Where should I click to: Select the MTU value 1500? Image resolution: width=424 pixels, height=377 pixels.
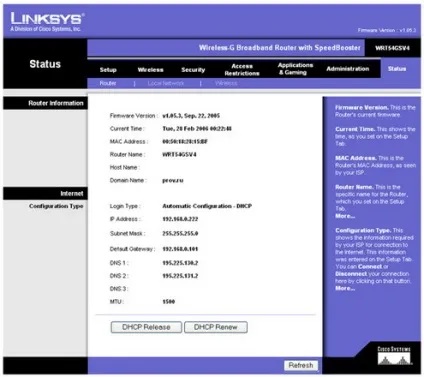(169, 302)
